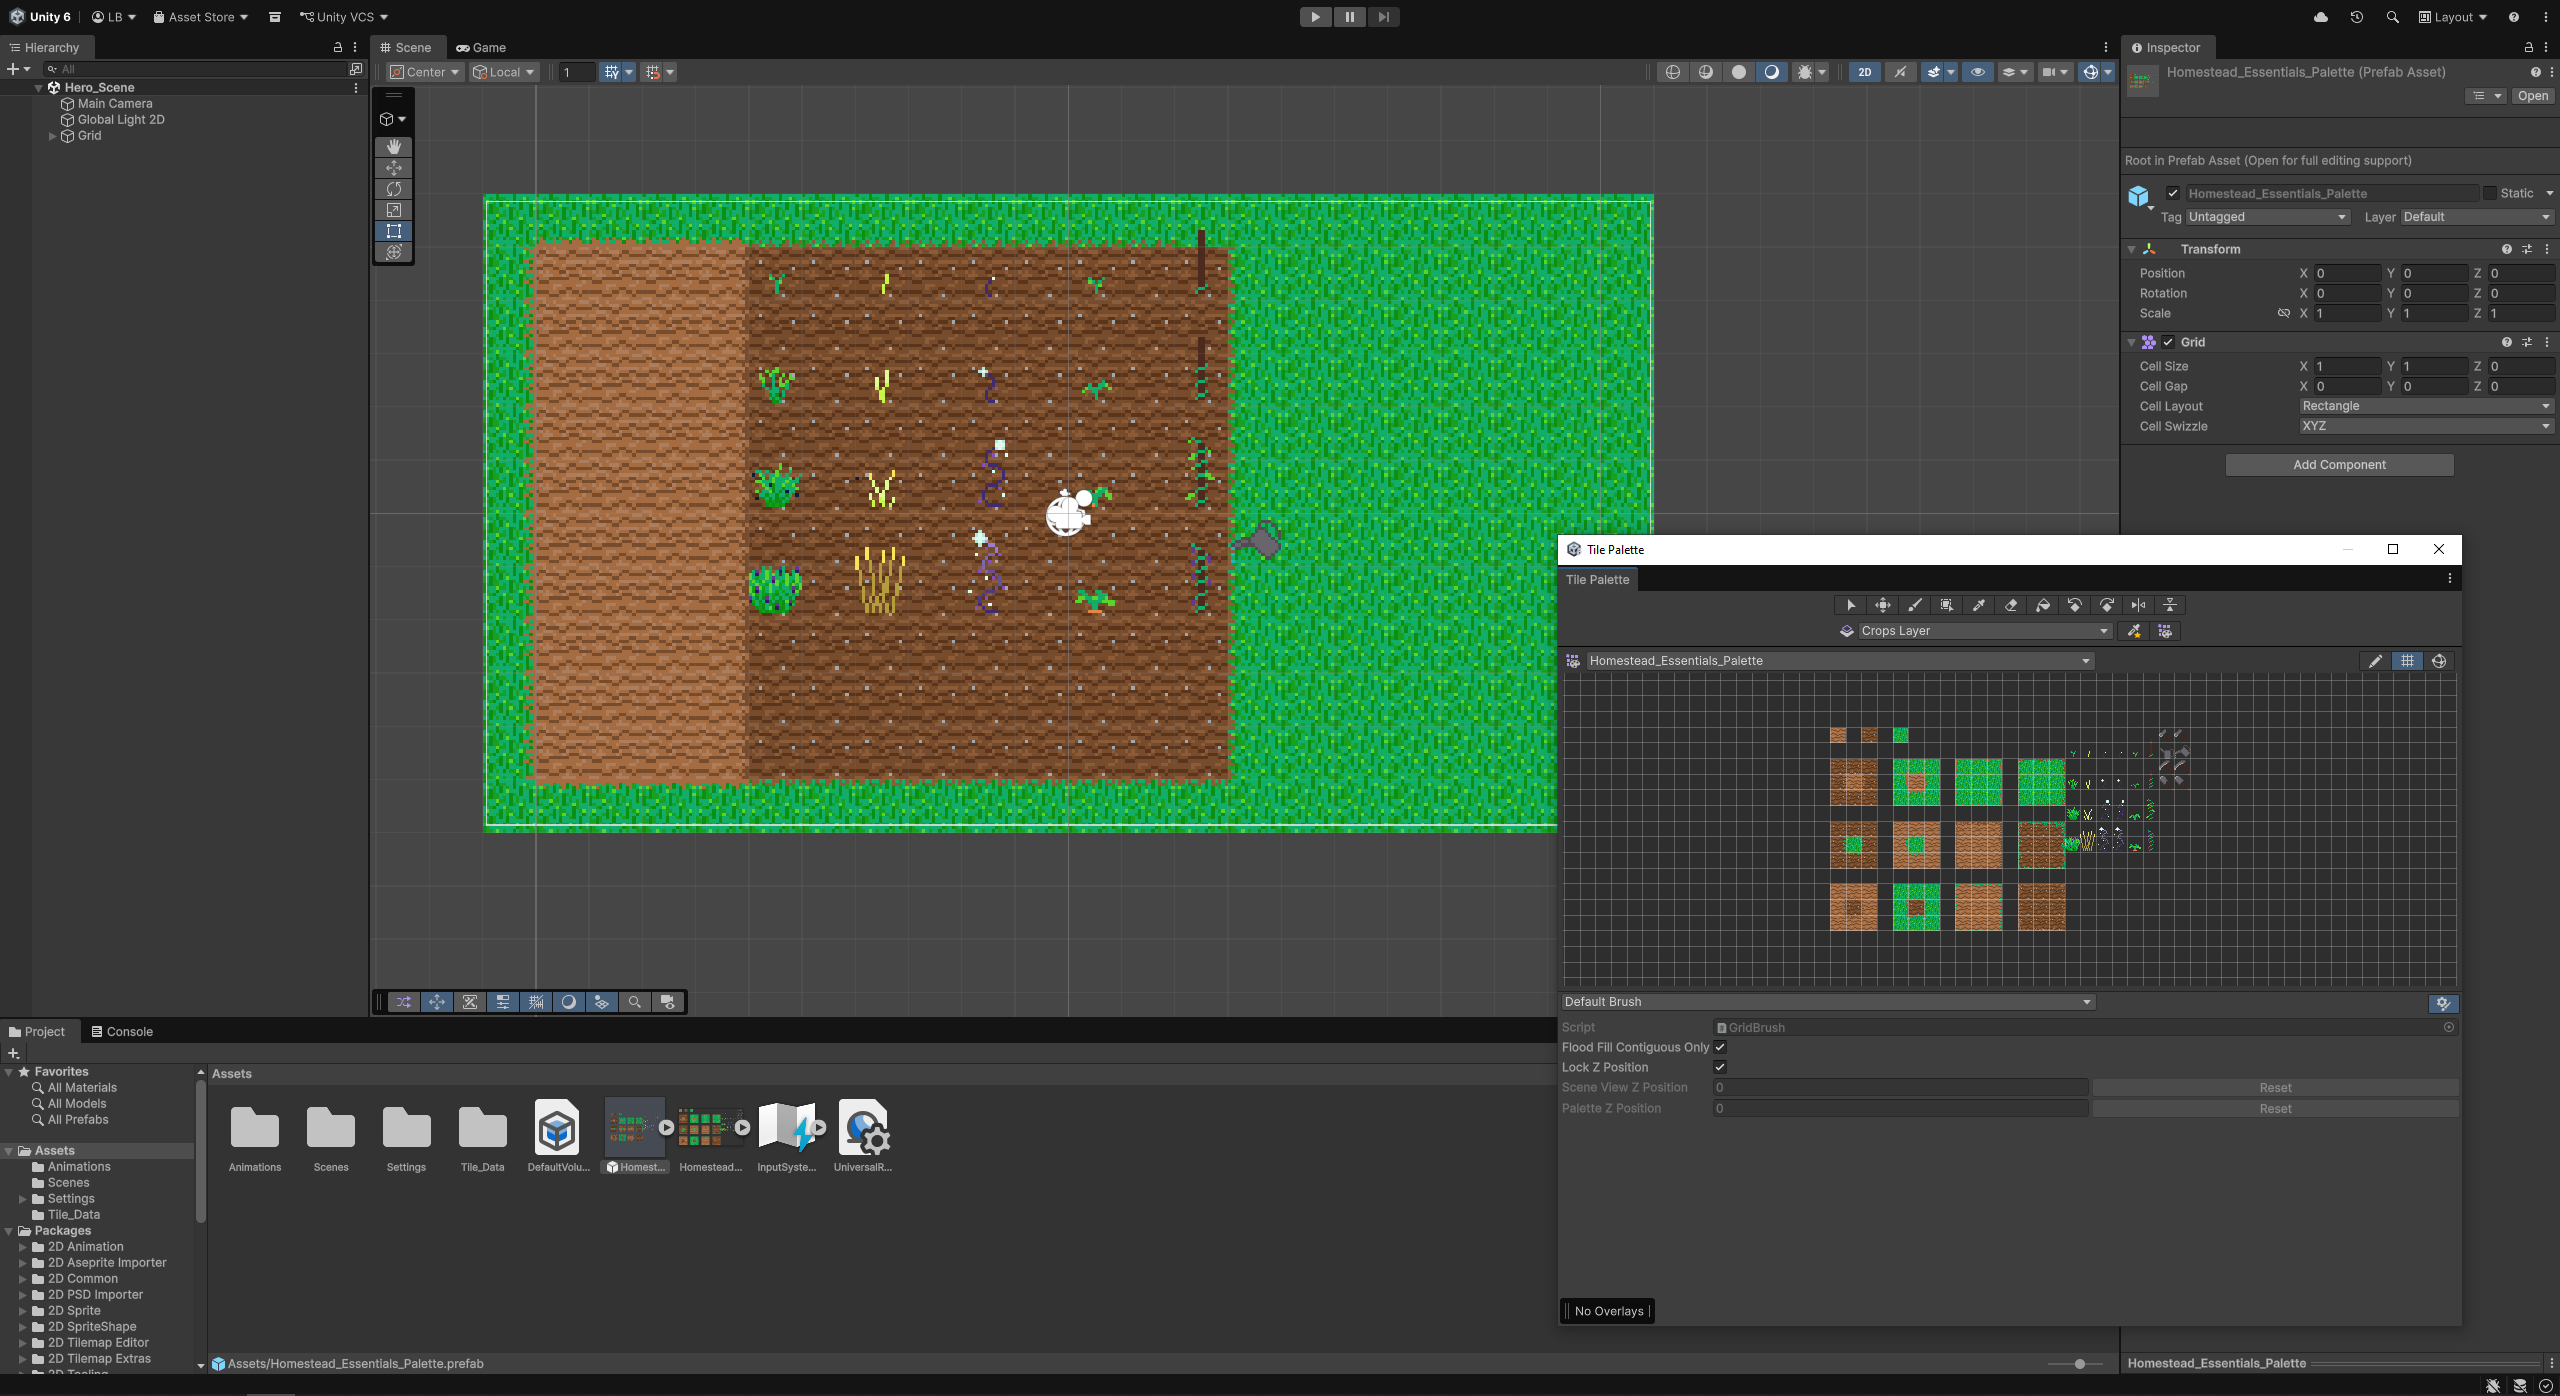Open the Crops Layer tilemap dropdown
Image resolution: width=2560 pixels, height=1396 pixels.
click(x=1985, y=631)
